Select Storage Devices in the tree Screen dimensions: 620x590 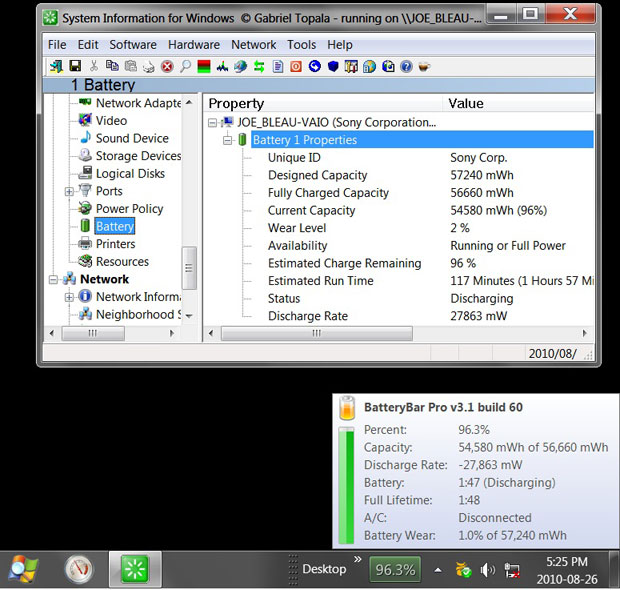tap(138, 156)
